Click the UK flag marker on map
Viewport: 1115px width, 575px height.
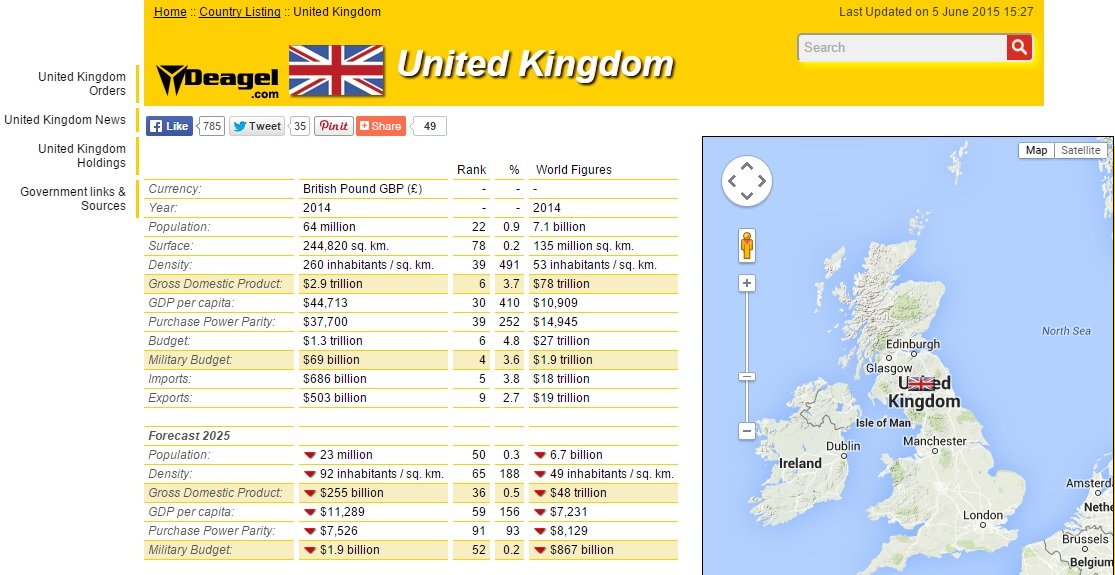click(x=921, y=384)
